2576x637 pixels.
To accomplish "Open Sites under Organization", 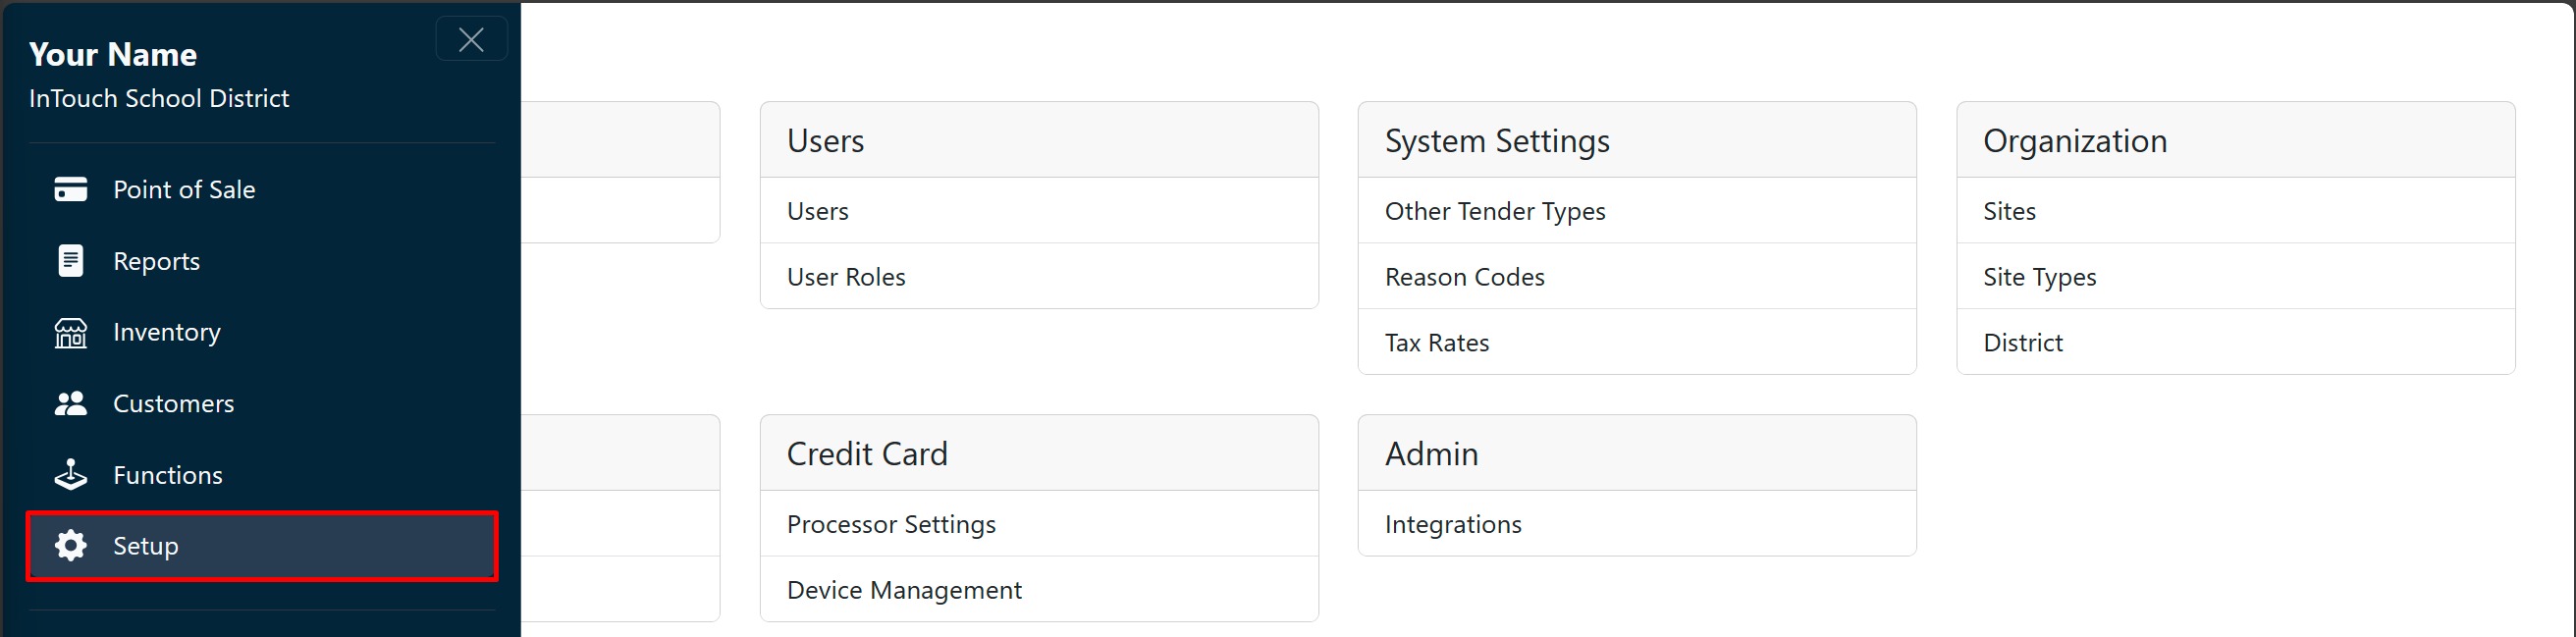I will click(2009, 211).
